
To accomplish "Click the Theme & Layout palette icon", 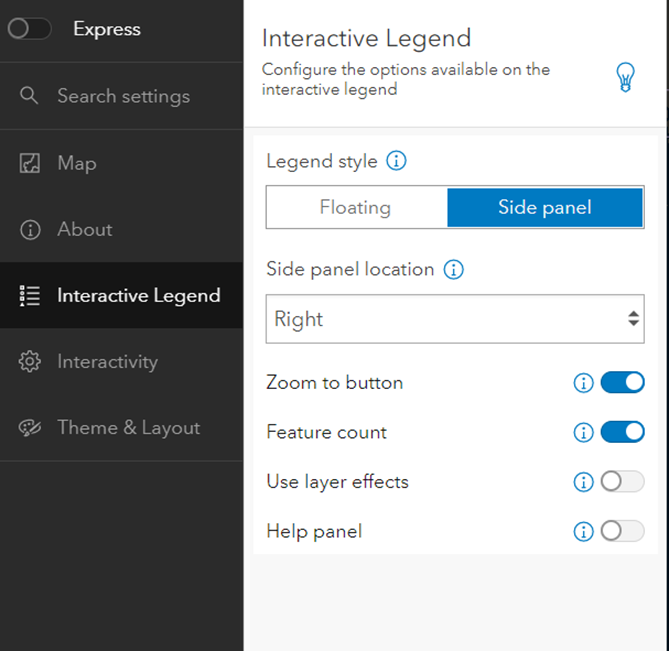I will tap(30, 428).
